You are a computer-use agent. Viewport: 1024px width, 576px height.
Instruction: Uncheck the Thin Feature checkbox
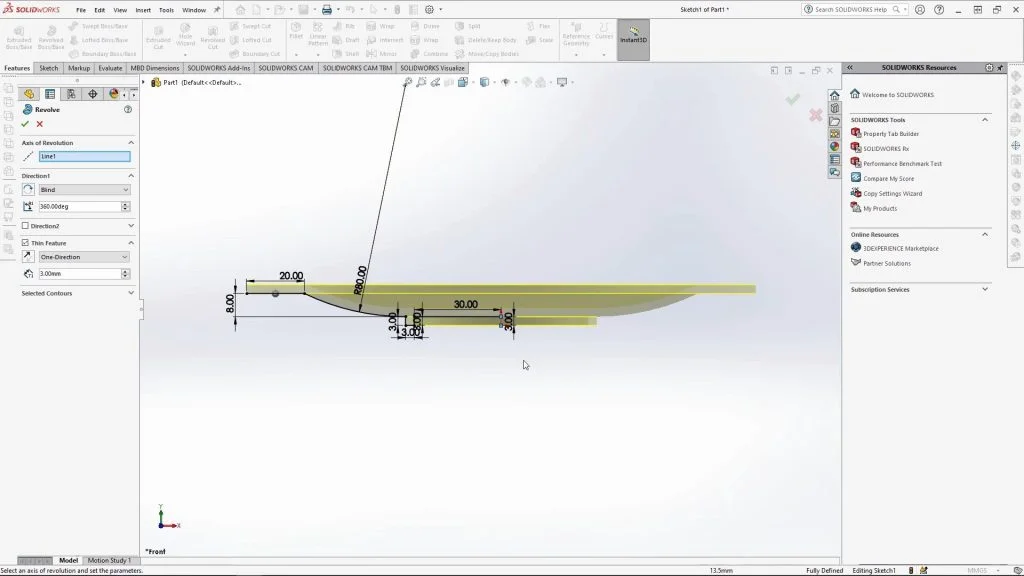(x=25, y=243)
